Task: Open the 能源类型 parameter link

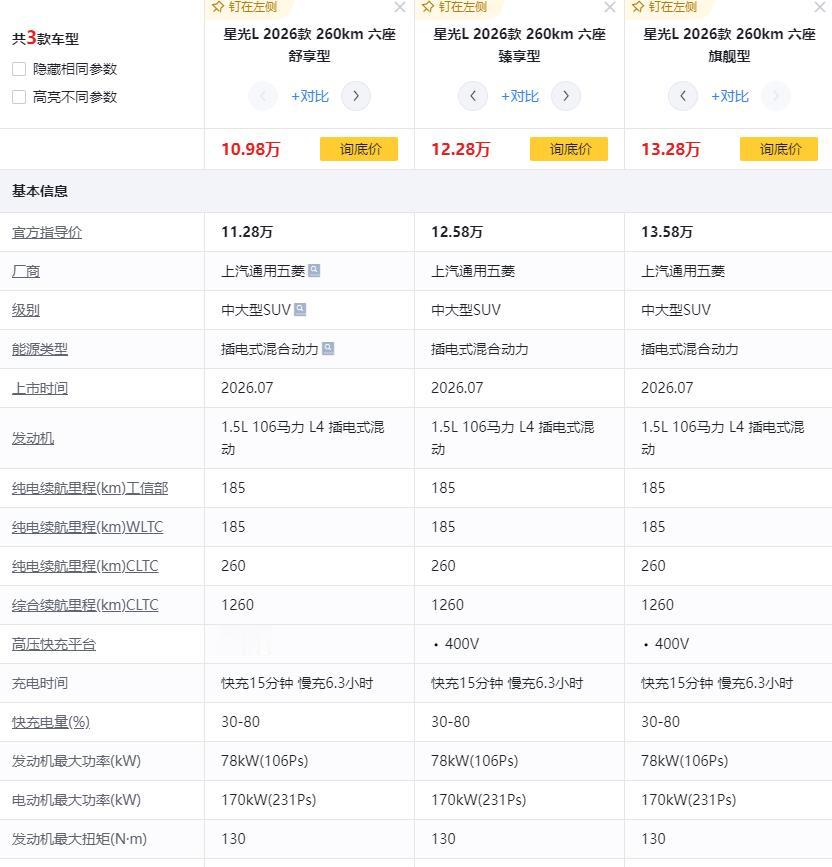Action: coord(40,349)
